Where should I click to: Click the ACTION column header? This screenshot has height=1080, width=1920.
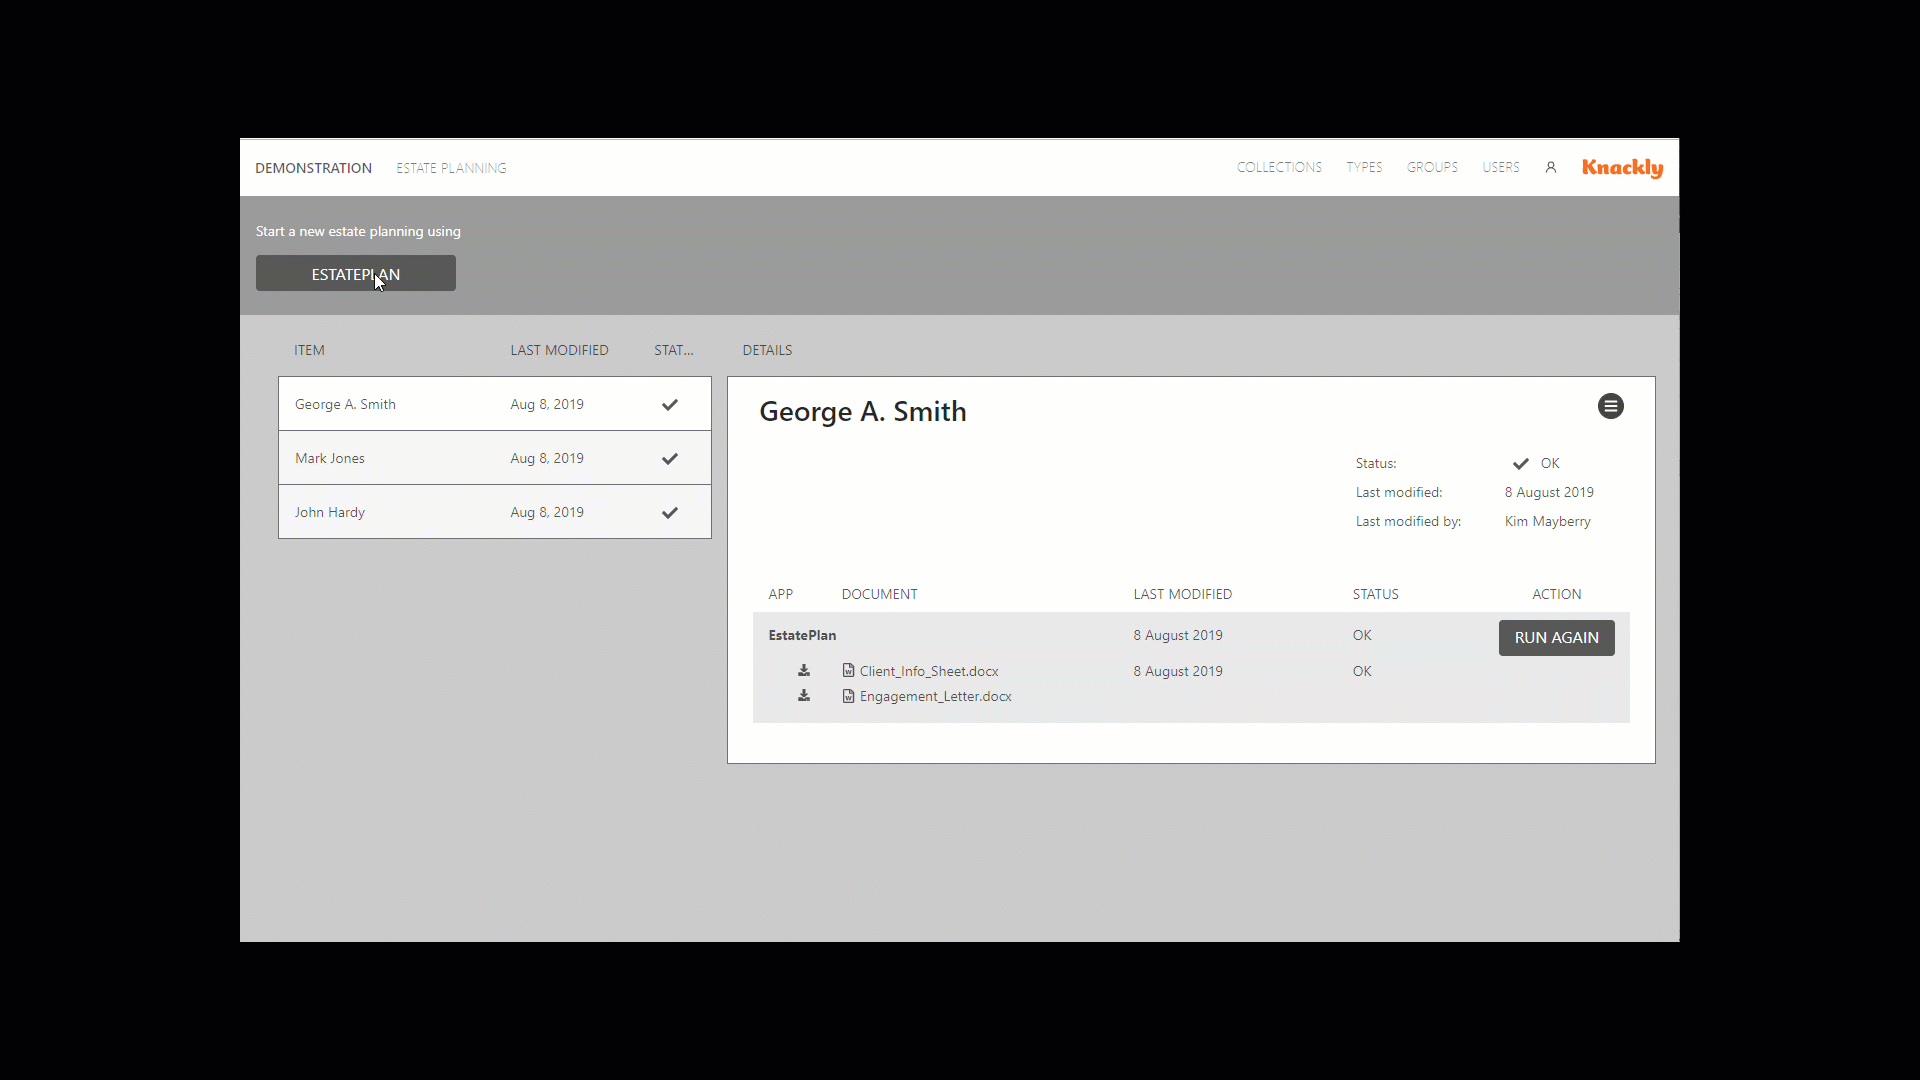tap(1556, 594)
